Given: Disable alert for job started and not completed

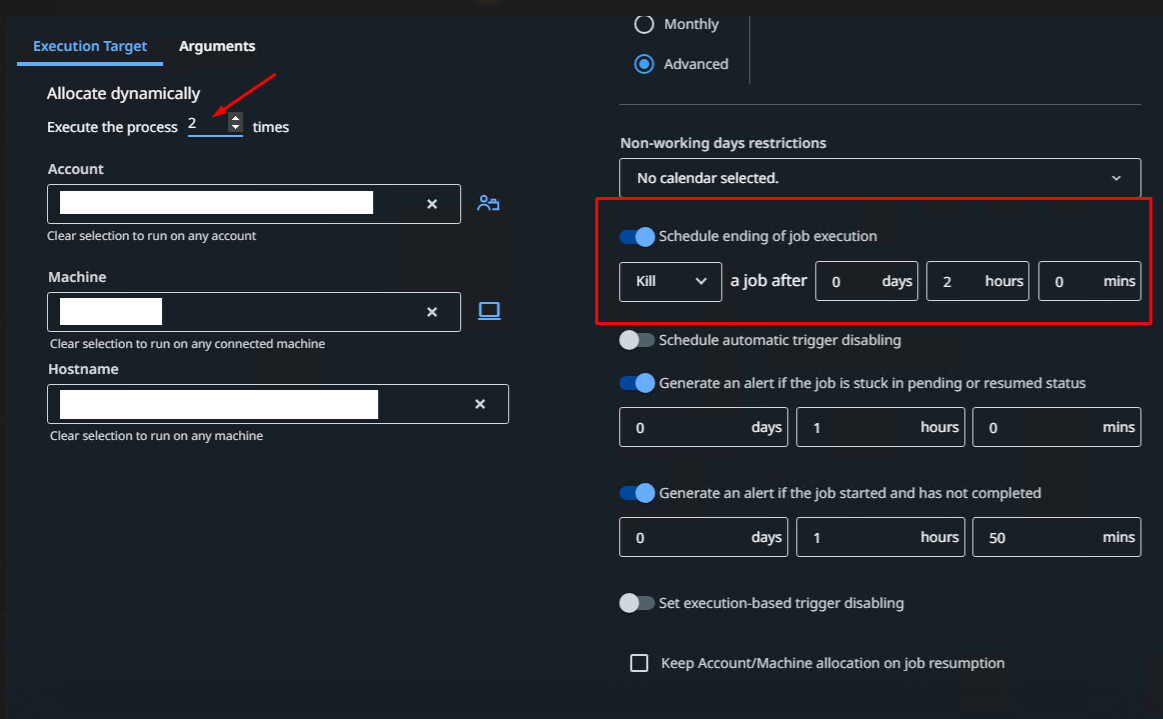Looking at the screenshot, I should (x=637, y=493).
